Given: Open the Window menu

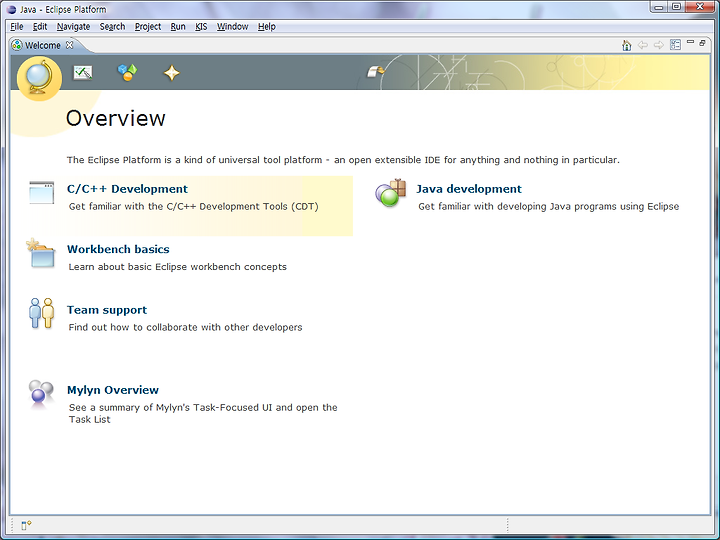Looking at the screenshot, I should click(x=232, y=27).
